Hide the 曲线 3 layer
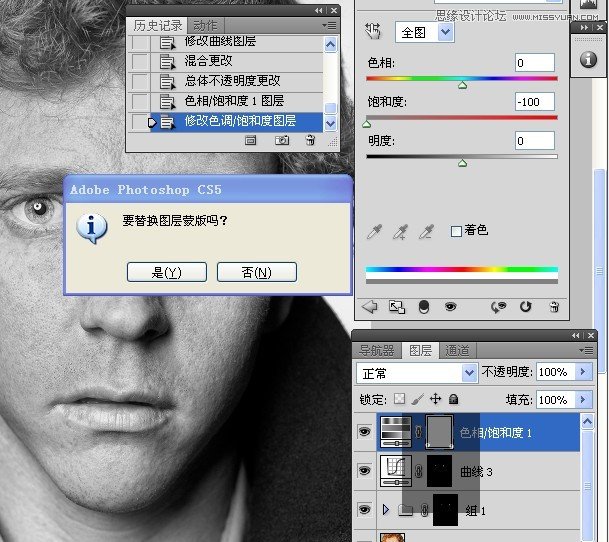609x542 pixels. click(x=364, y=471)
